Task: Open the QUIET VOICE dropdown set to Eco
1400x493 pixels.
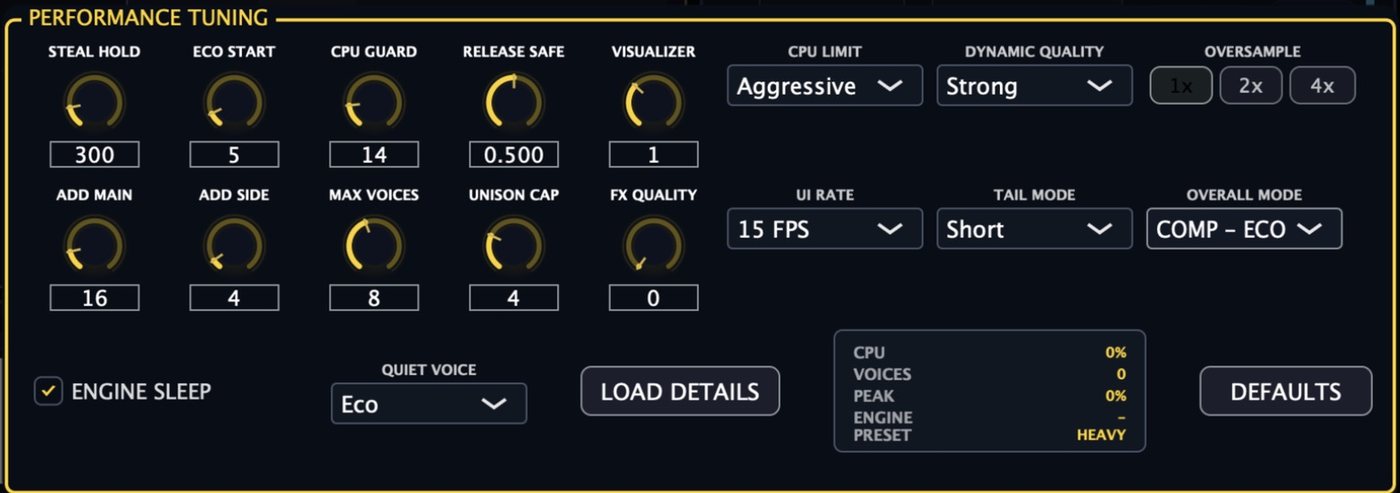Action: [429, 404]
